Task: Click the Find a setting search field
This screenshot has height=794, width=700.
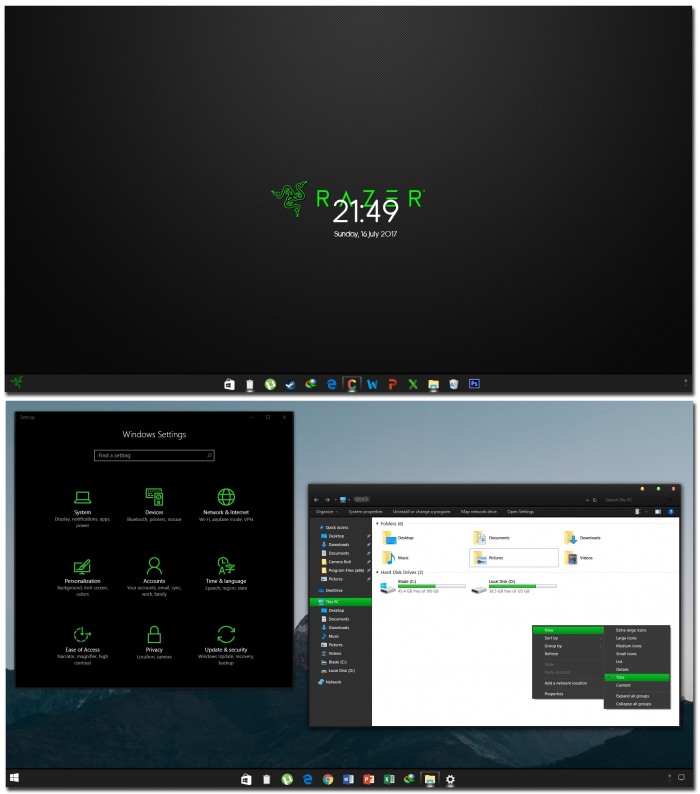Action: coord(154,456)
